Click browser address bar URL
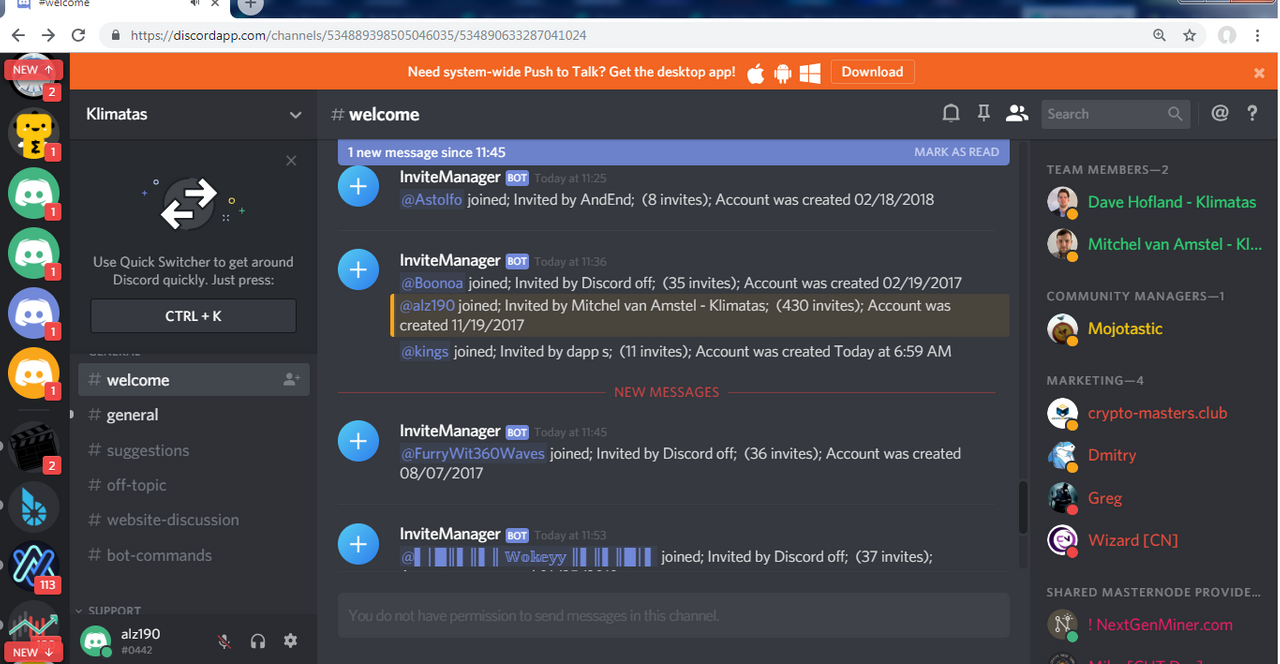The height and width of the screenshot is (664, 1280). coord(358,35)
